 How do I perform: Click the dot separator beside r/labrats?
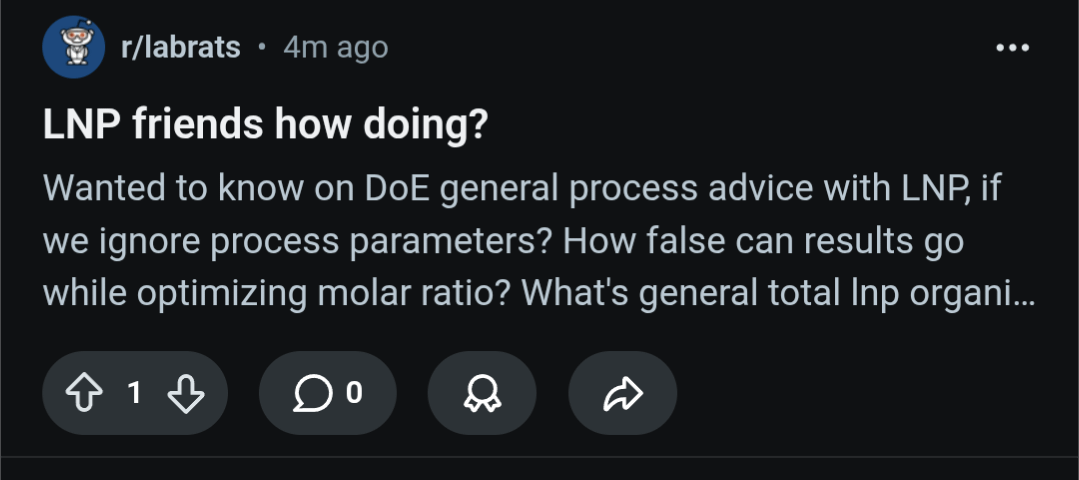pyautogui.click(x=262, y=47)
